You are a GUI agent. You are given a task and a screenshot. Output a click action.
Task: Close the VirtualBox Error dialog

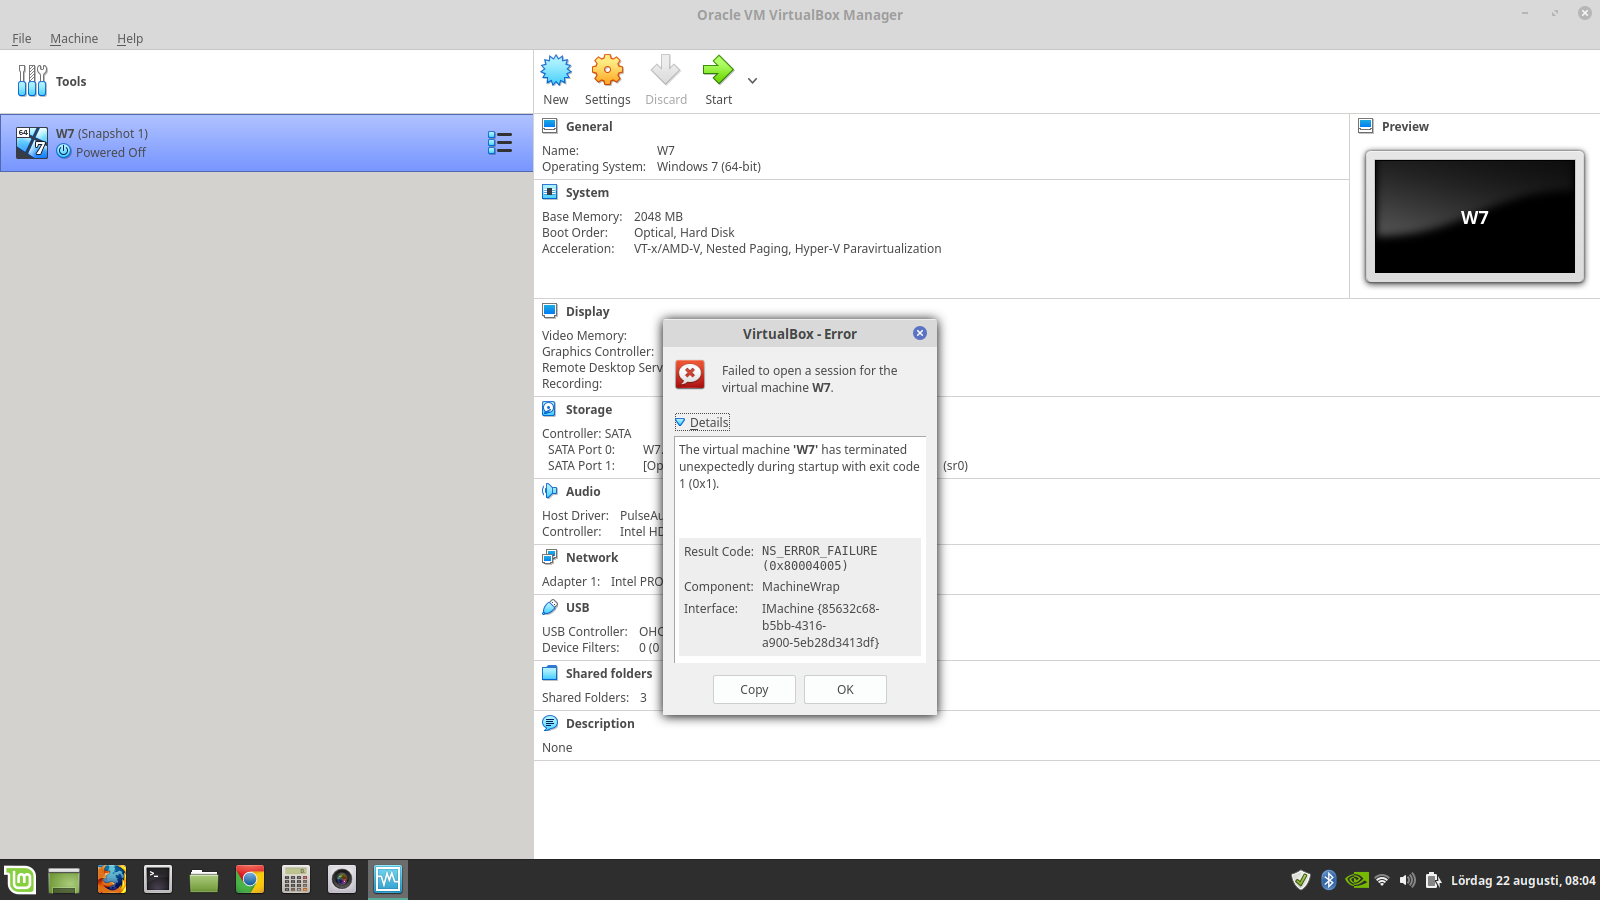(920, 333)
